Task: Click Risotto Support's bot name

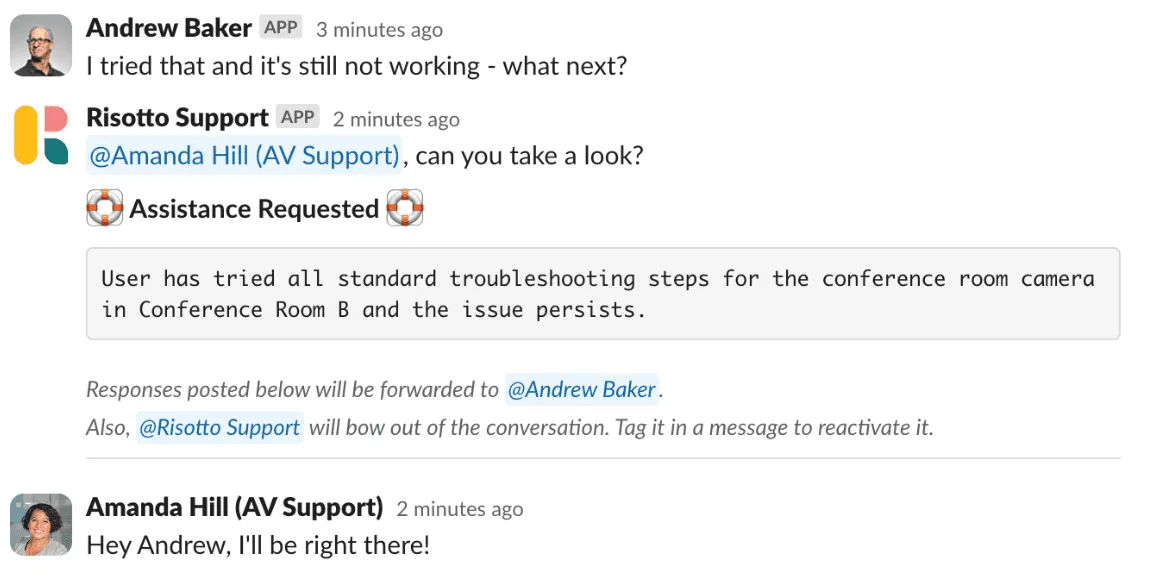Action: [176, 117]
